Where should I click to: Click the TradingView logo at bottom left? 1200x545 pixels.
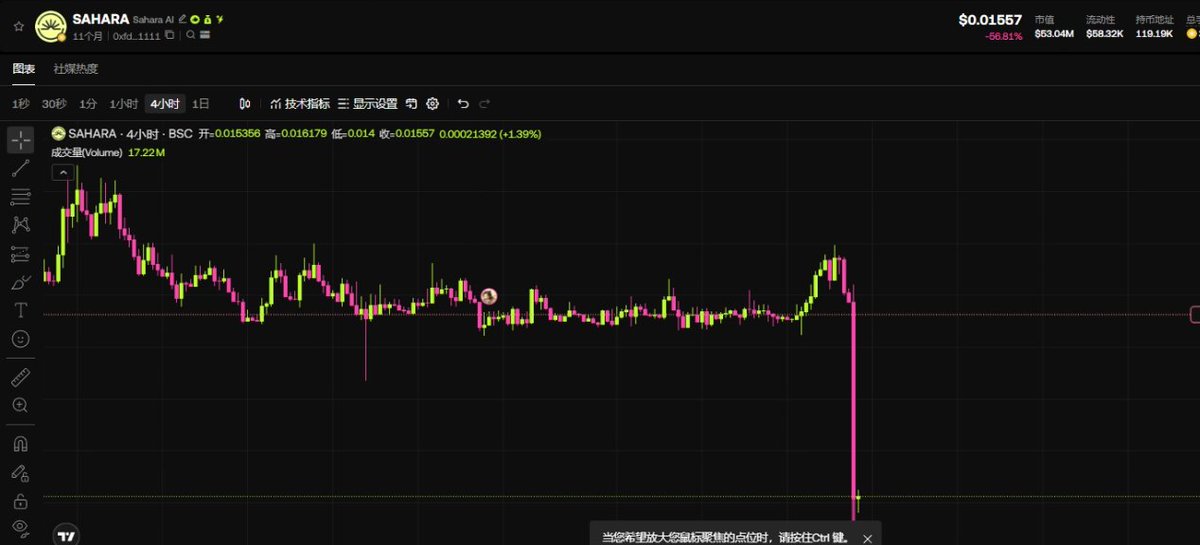click(x=66, y=536)
